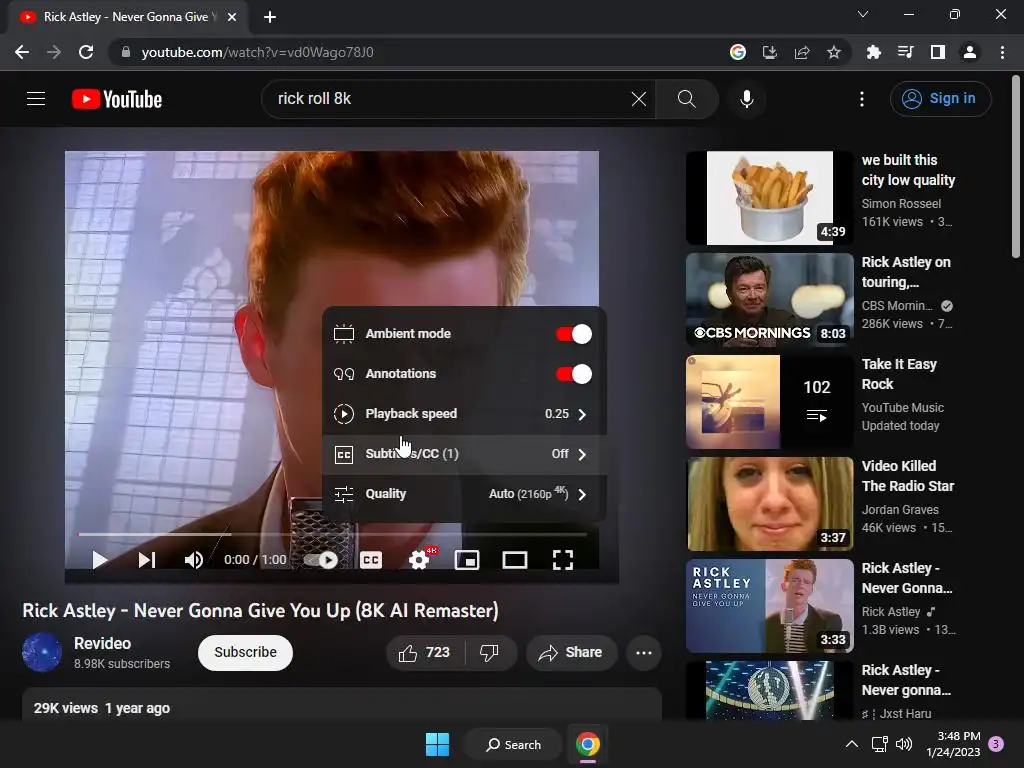This screenshot has width=1024, height=768.
Task: Toggle the autoplay switch in player
Action: coord(321,560)
